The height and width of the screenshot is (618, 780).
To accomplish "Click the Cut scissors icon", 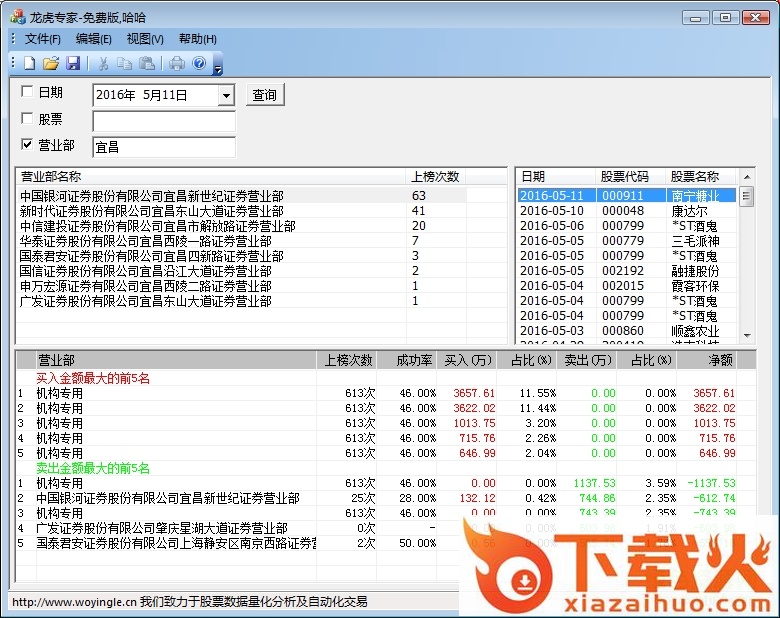I will [x=103, y=64].
